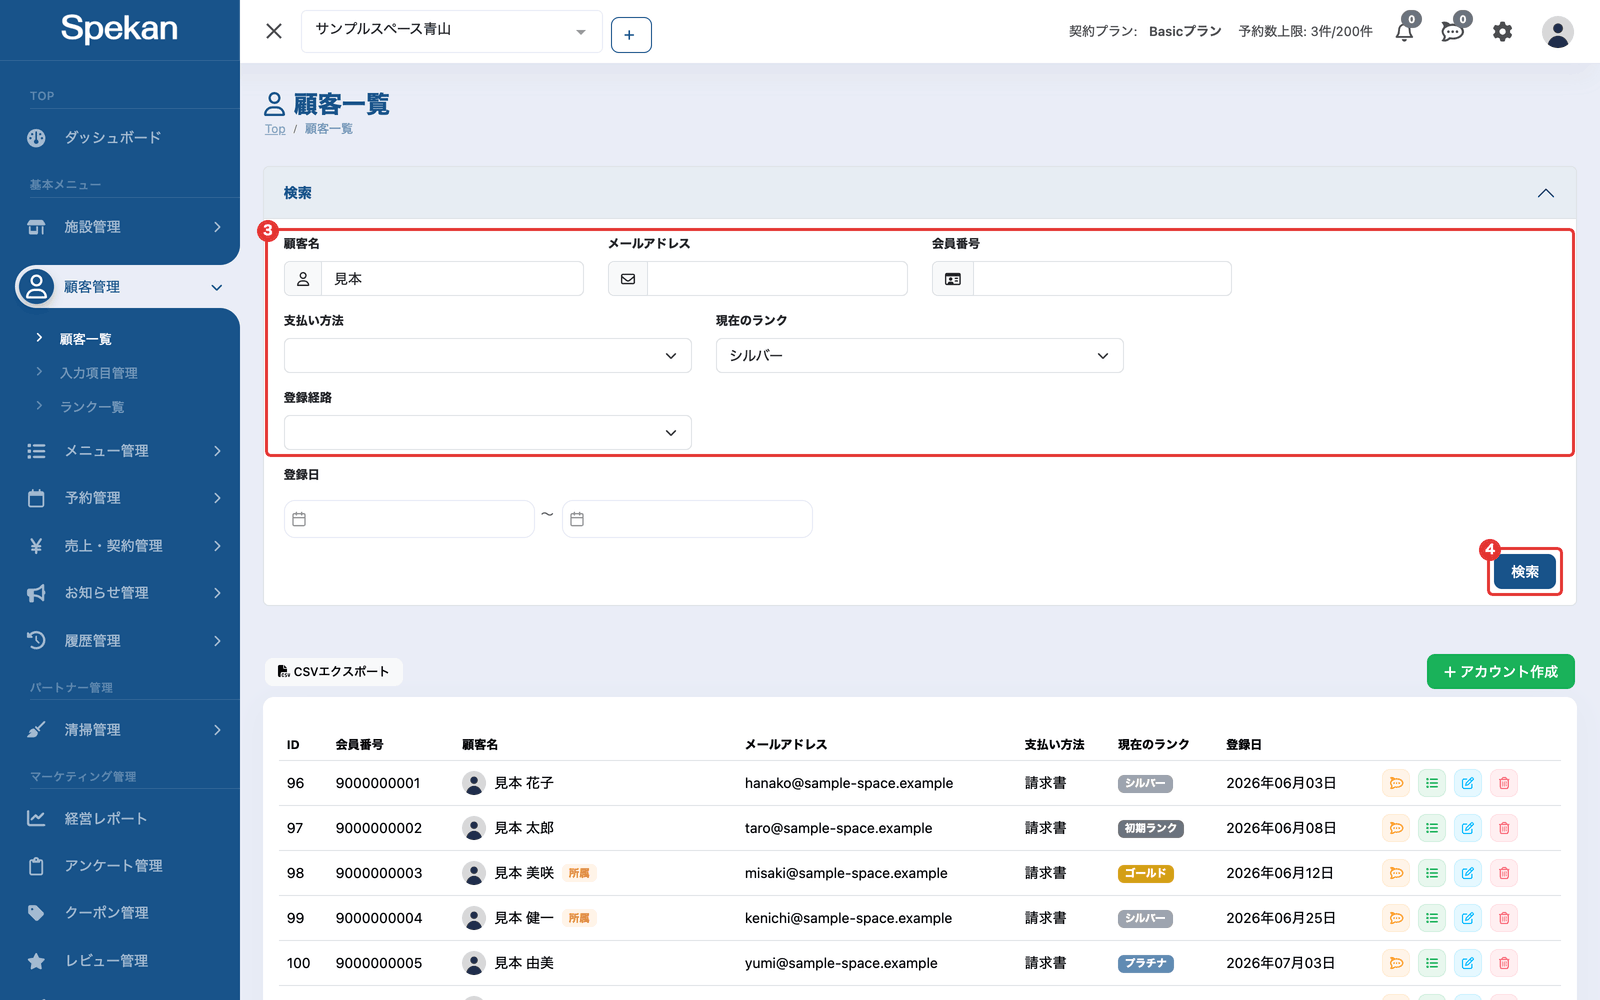The image size is (1600, 1000).
Task: Click the CSVエクスポート button
Action: click(334, 672)
